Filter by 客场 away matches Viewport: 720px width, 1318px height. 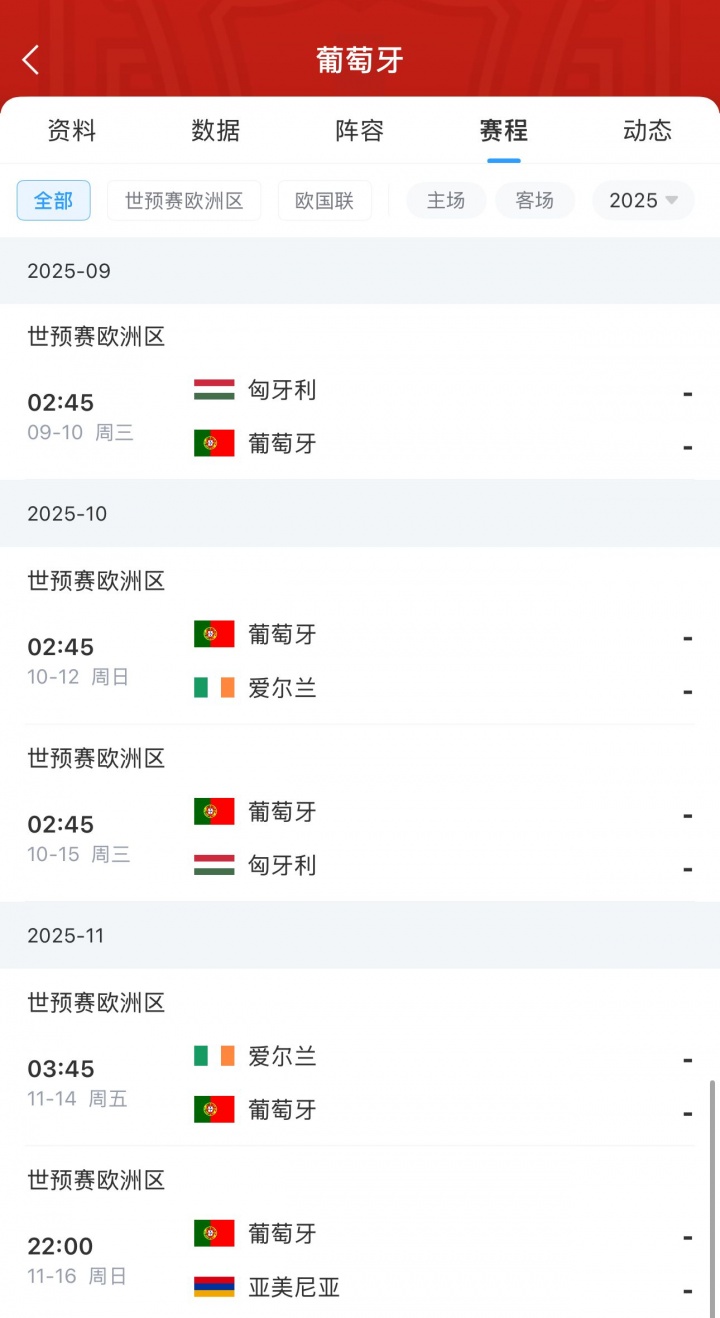click(x=535, y=200)
